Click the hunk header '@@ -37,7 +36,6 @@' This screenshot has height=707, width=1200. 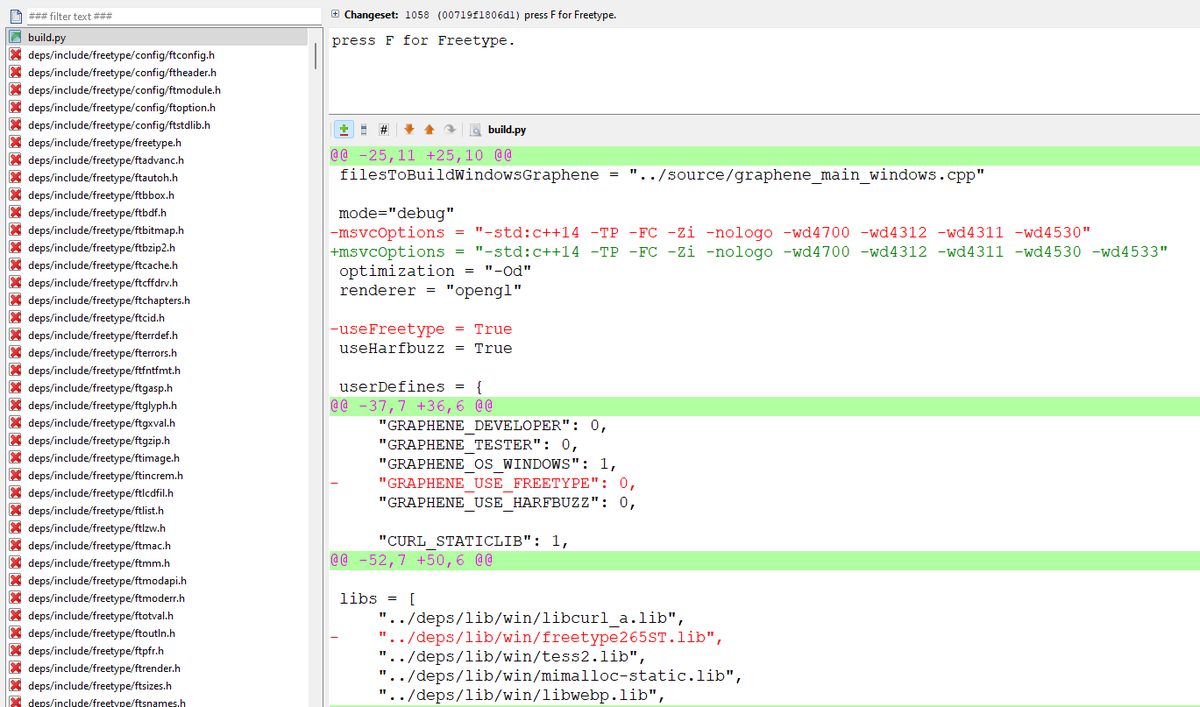click(412, 407)
